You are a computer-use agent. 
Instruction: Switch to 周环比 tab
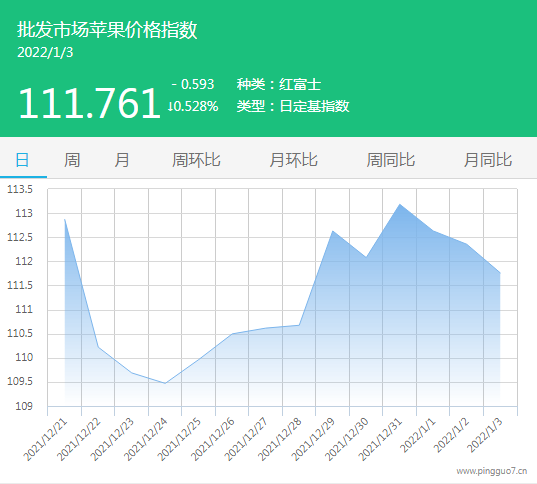(196, 160)
